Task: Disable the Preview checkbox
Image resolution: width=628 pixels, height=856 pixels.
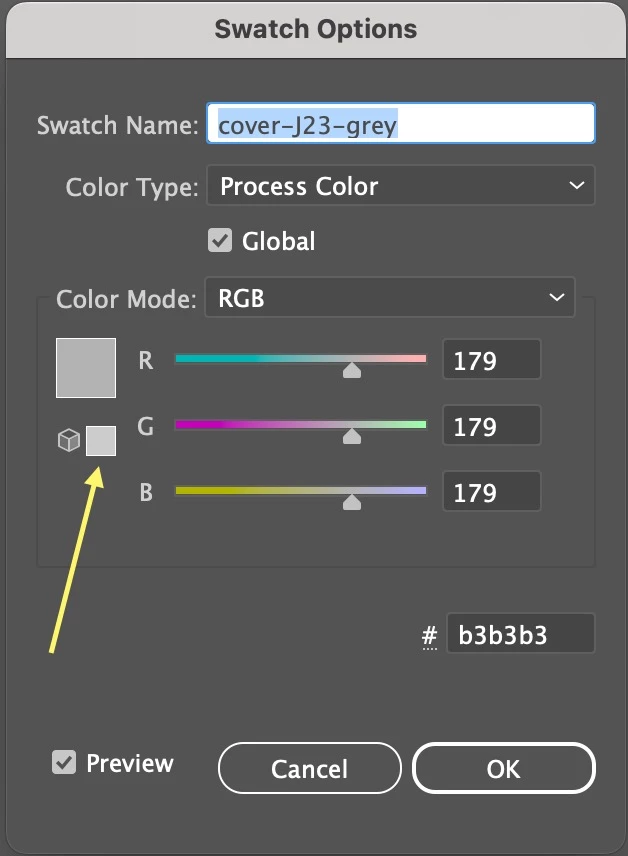Action: click(64, 763)
